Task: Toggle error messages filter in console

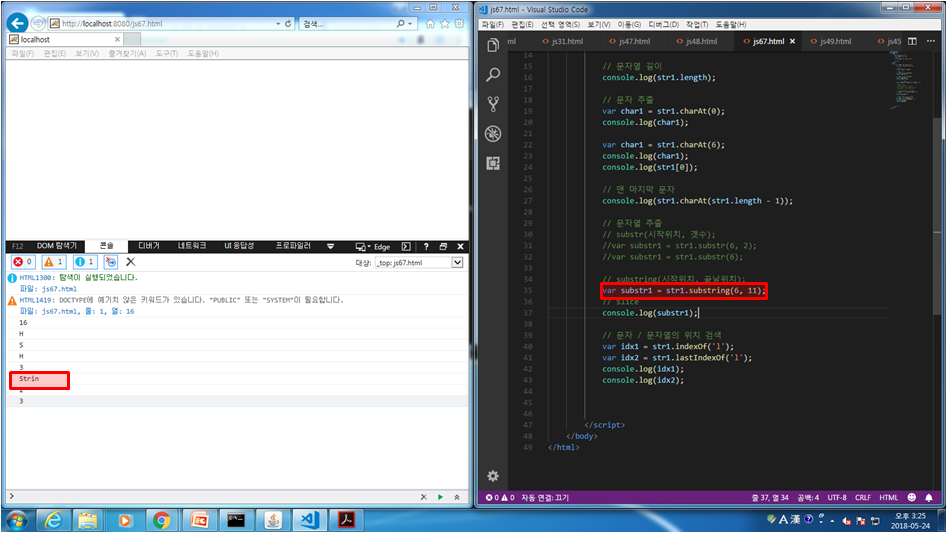Action: (x=23, y=262)
